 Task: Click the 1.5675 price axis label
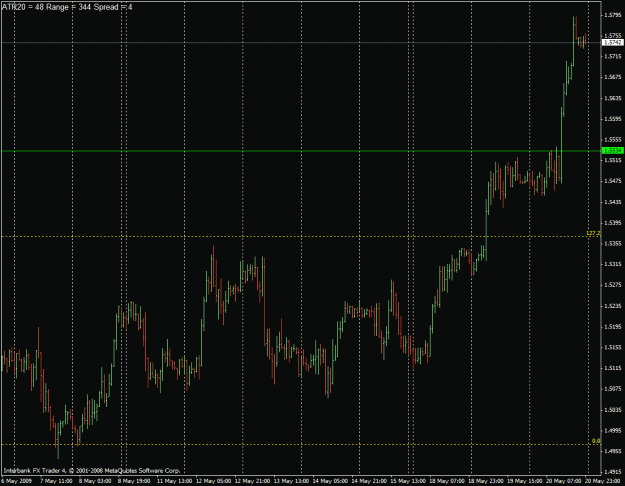coord(613,77)
